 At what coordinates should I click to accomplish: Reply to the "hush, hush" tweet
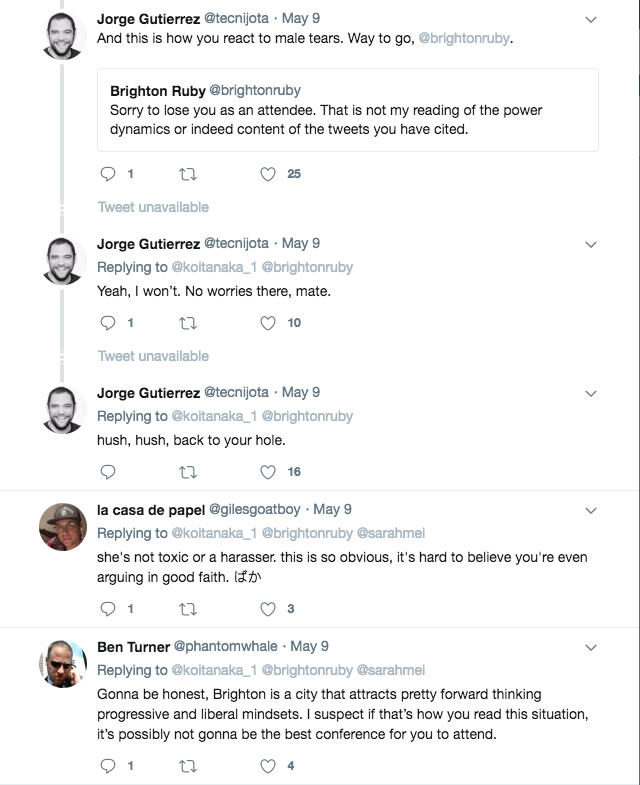pyautogui.click(x=108, y=472)
